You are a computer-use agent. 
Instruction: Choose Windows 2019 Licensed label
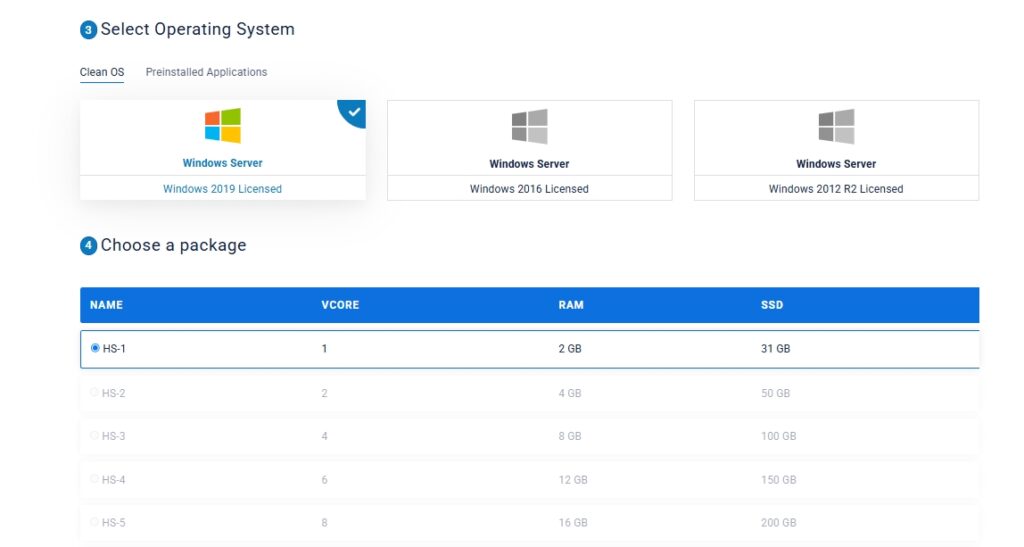(222, 189)
